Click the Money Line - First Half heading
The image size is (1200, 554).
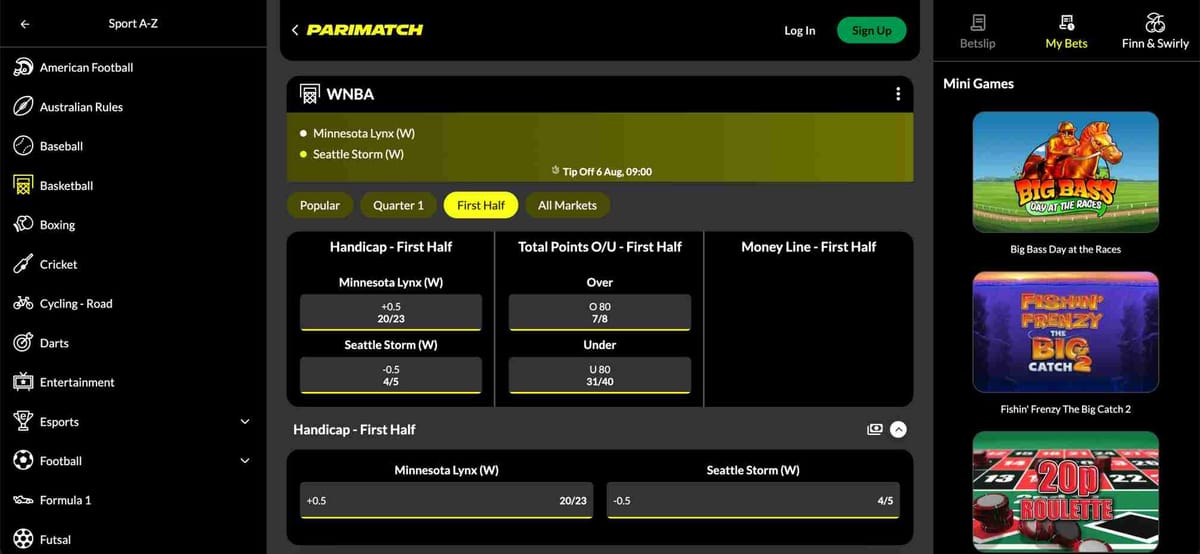tap(808, 247)
